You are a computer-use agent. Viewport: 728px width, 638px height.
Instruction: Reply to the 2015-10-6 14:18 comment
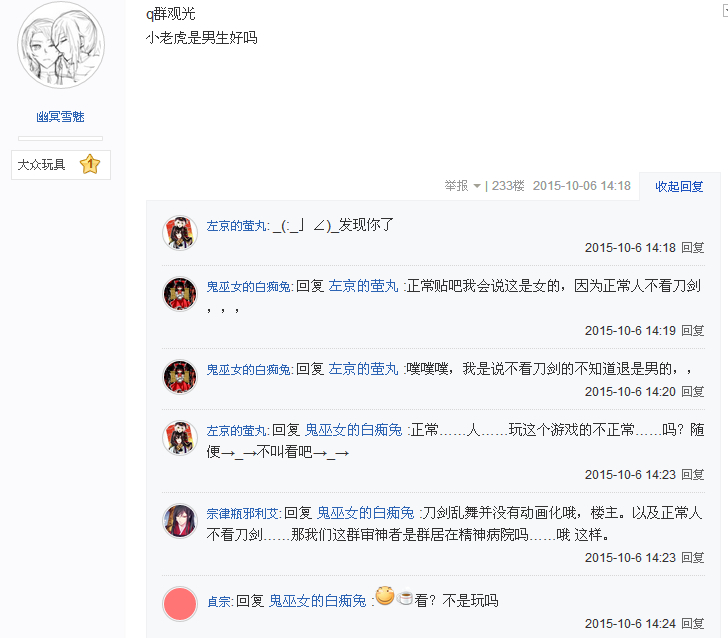(x=692, y=247)
